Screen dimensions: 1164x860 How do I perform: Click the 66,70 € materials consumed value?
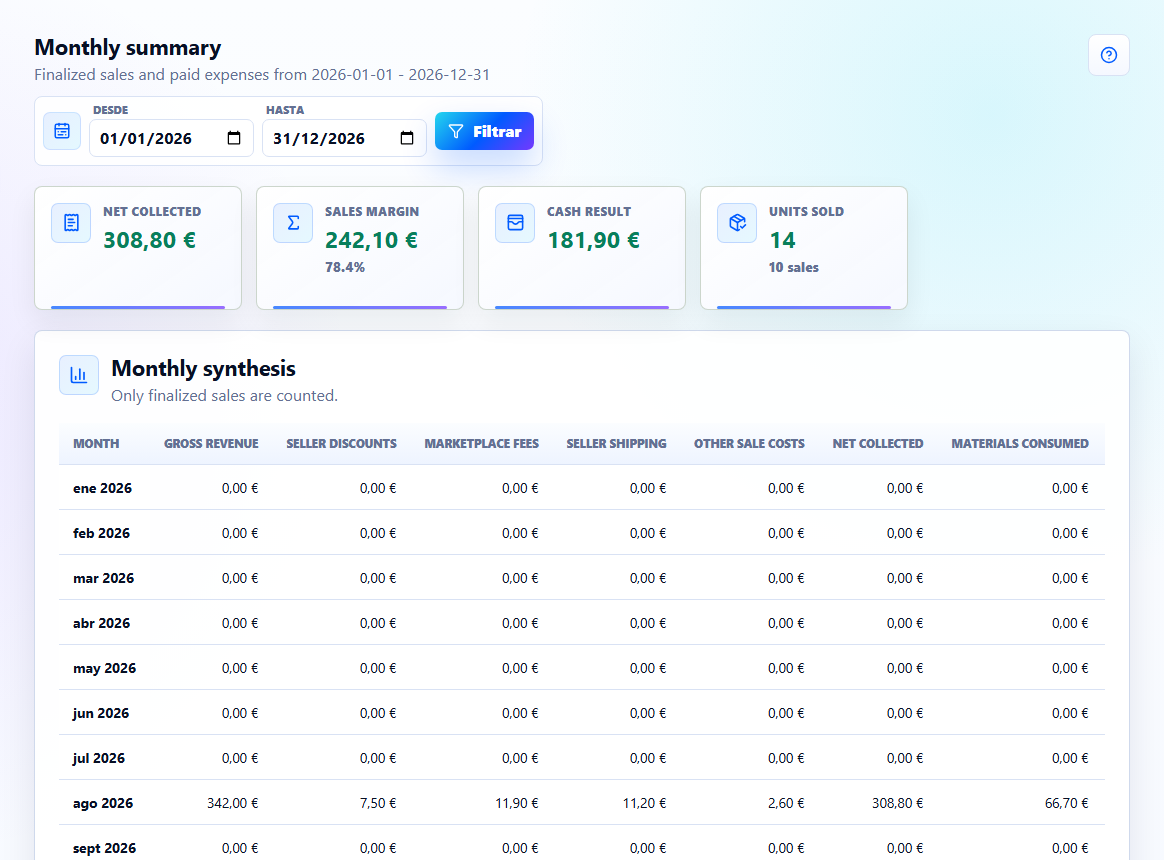(1067, 804)
